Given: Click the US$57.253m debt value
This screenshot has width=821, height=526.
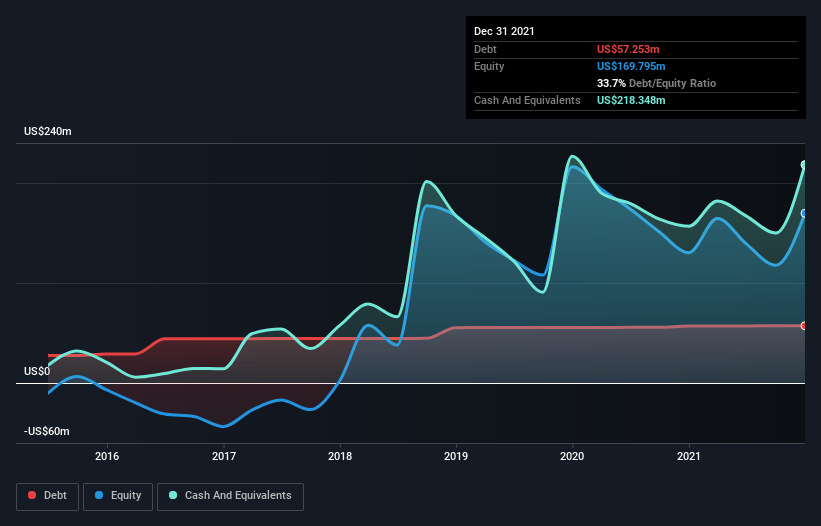Looking at the screenshot, I should click(x=628, y=49).
